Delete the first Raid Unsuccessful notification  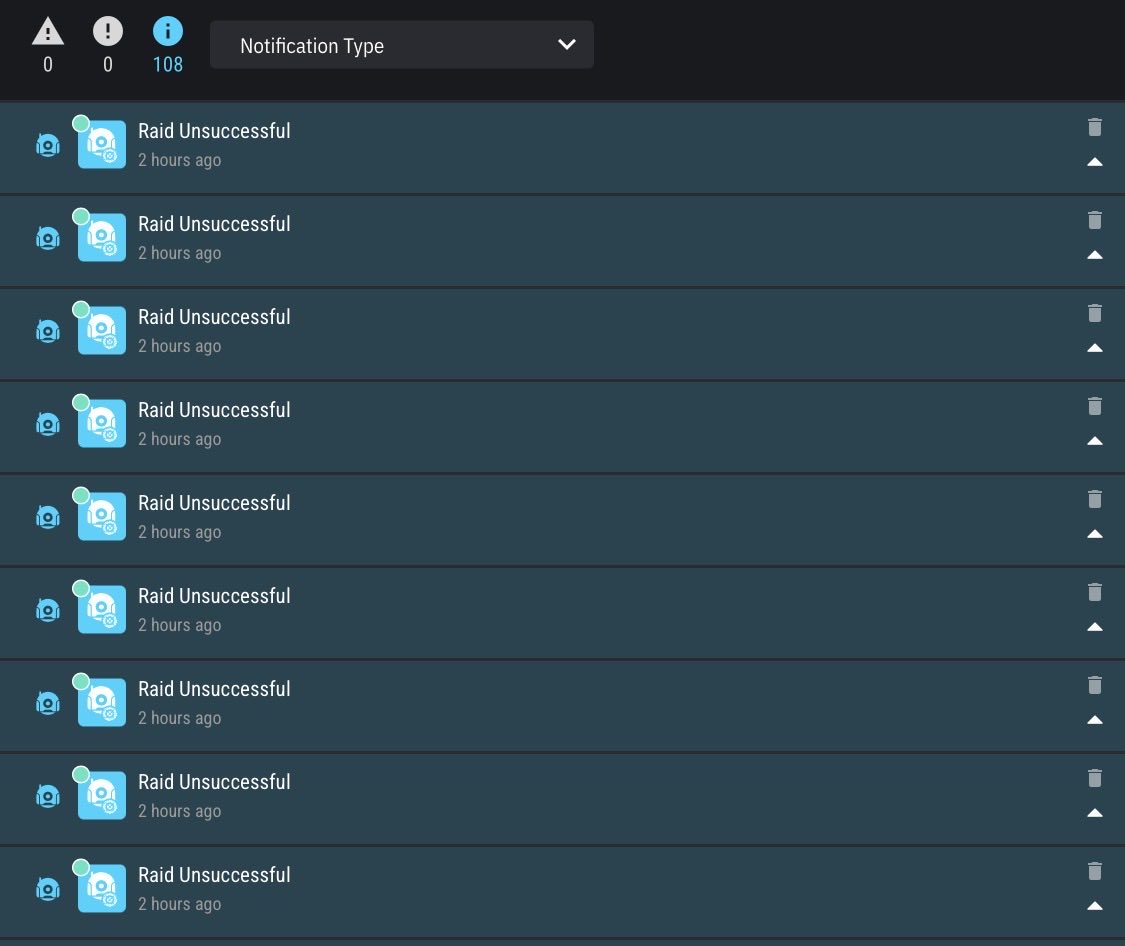tap(1094, 128)
